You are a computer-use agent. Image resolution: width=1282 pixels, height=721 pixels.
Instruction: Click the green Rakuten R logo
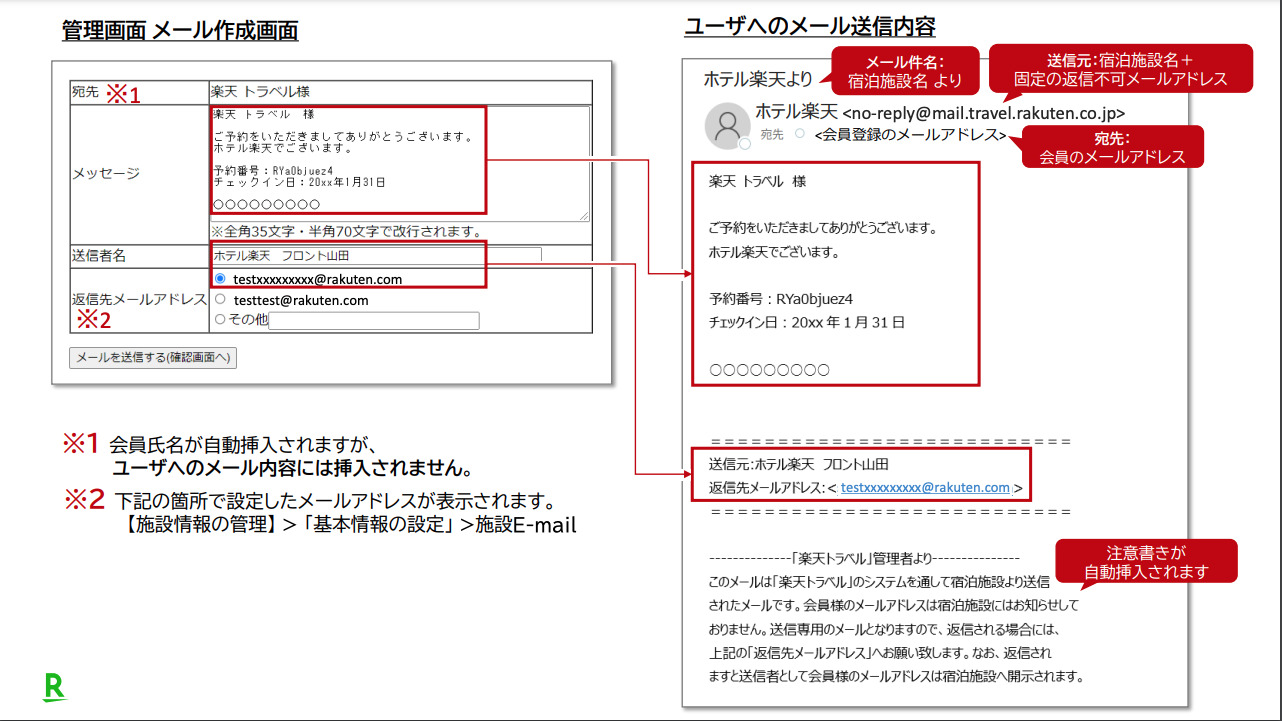pos(54,687)
